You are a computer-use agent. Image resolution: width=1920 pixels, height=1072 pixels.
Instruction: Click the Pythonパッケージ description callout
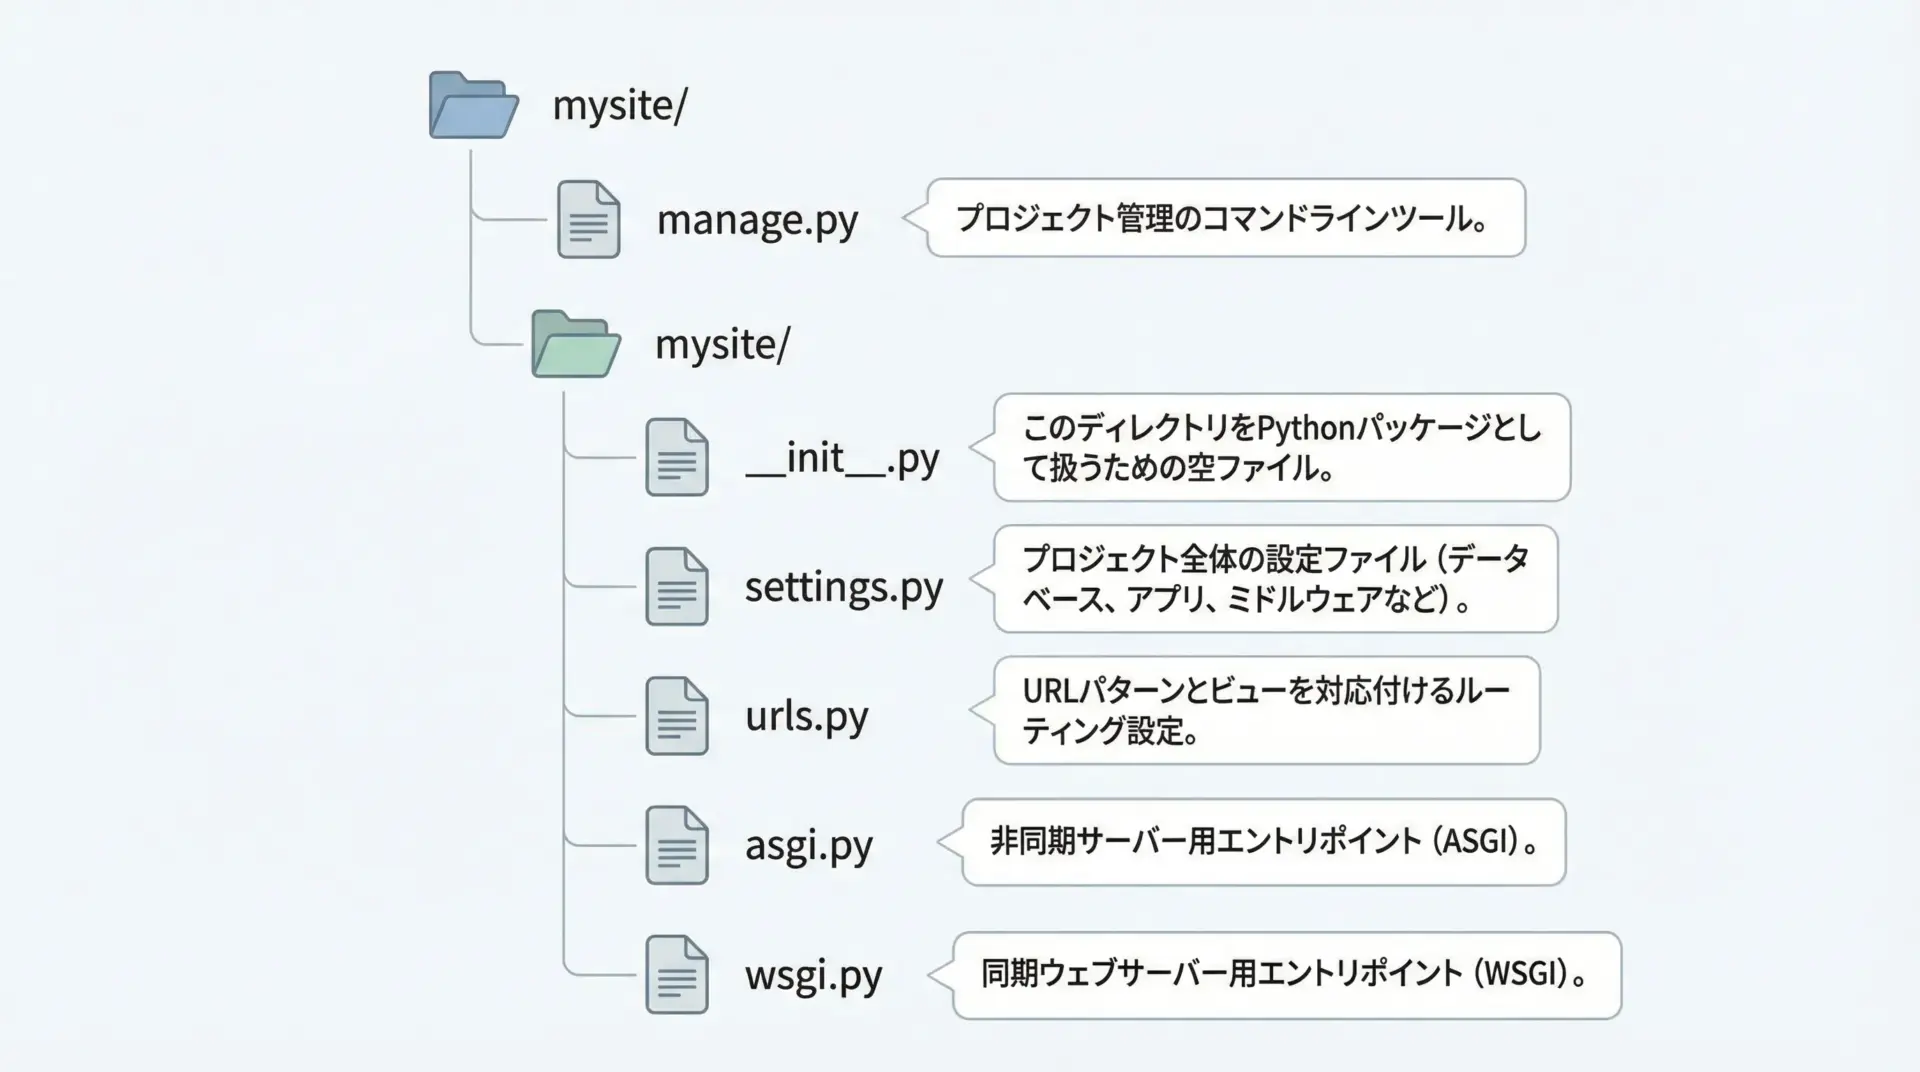pyautogui.click(x=1281, y=447)
